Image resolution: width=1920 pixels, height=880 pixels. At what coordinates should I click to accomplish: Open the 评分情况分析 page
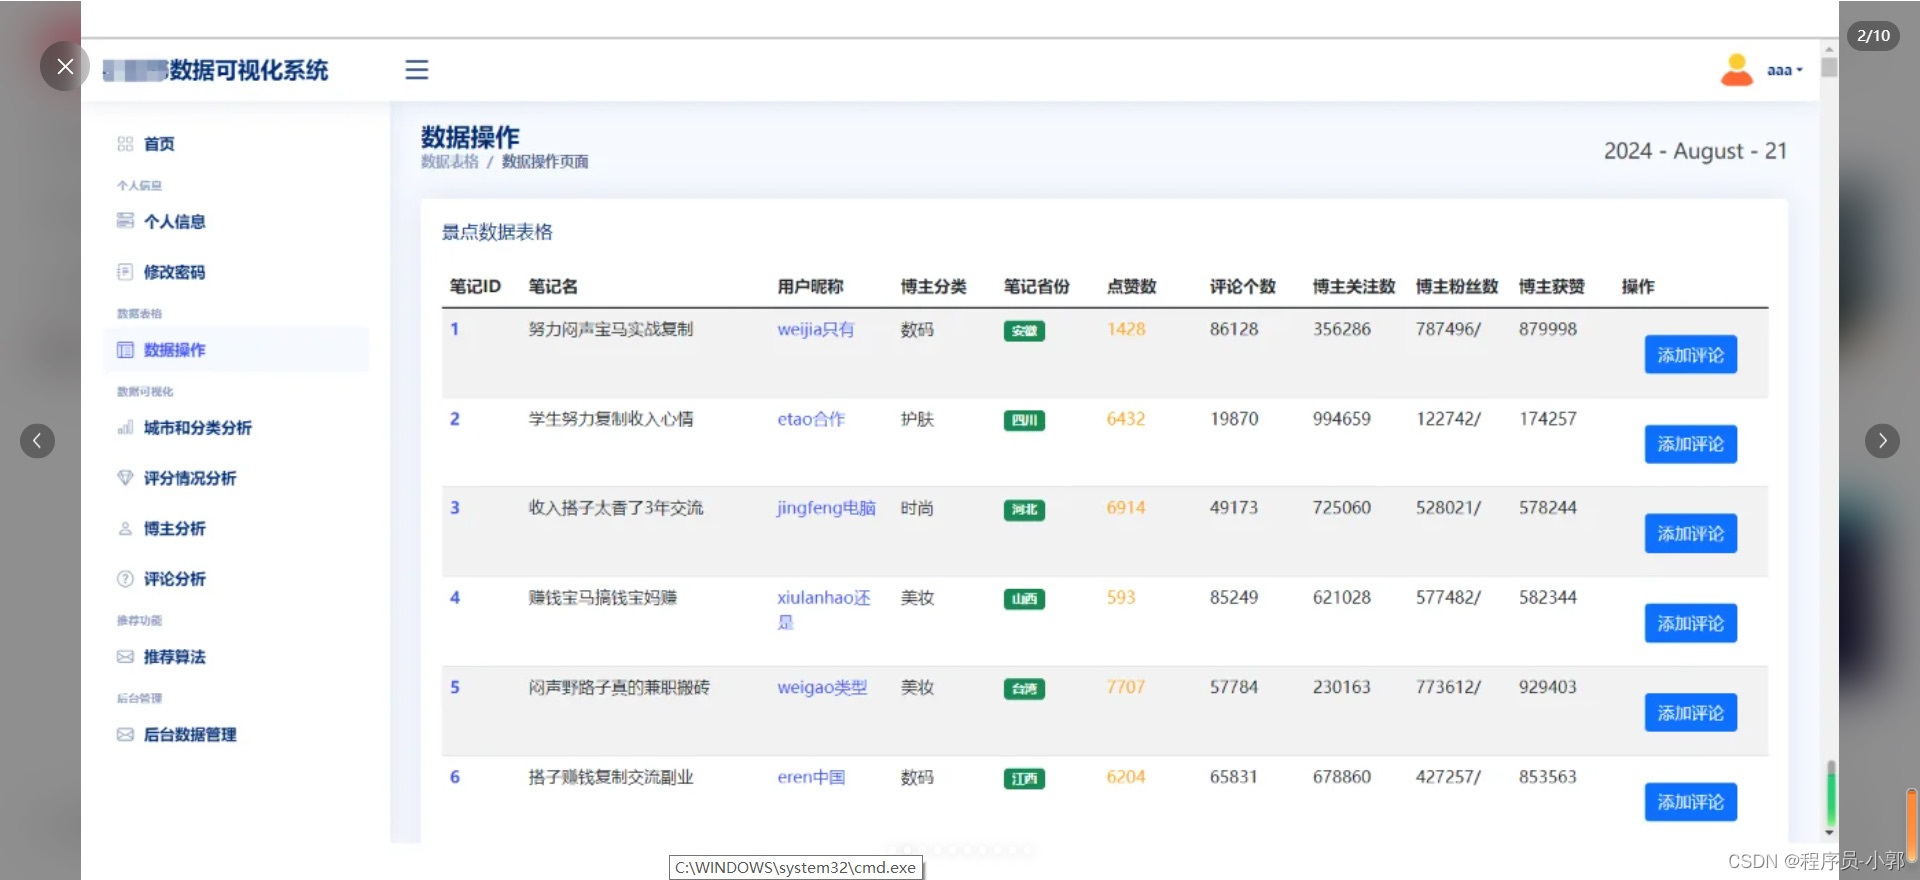(190, 478)
